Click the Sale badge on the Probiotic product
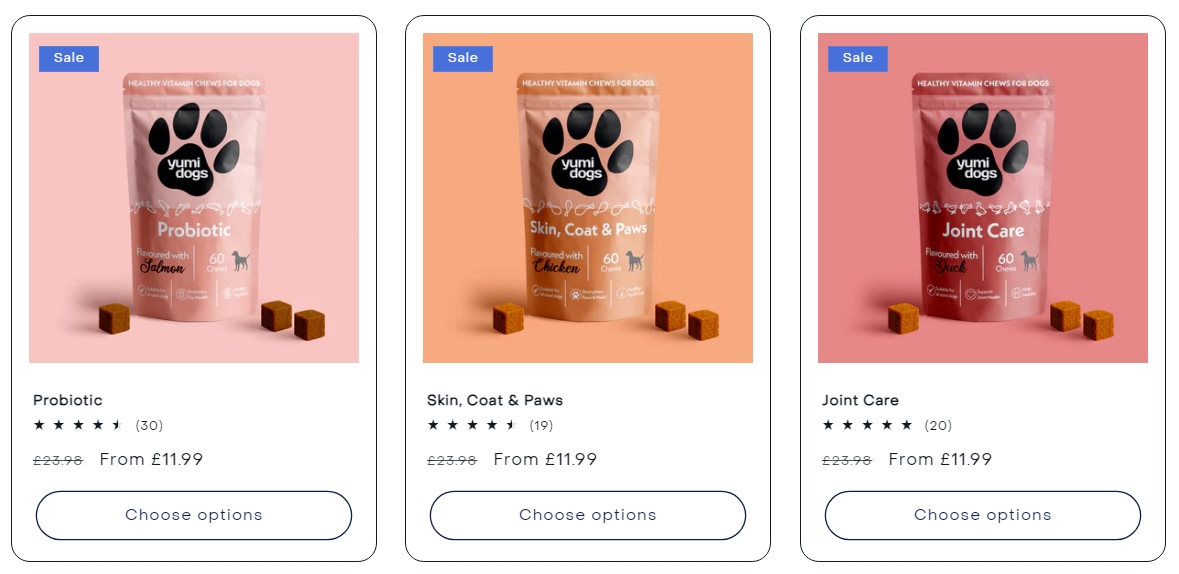Screen dimensions: 1179x574 click(x=68, y=59)
